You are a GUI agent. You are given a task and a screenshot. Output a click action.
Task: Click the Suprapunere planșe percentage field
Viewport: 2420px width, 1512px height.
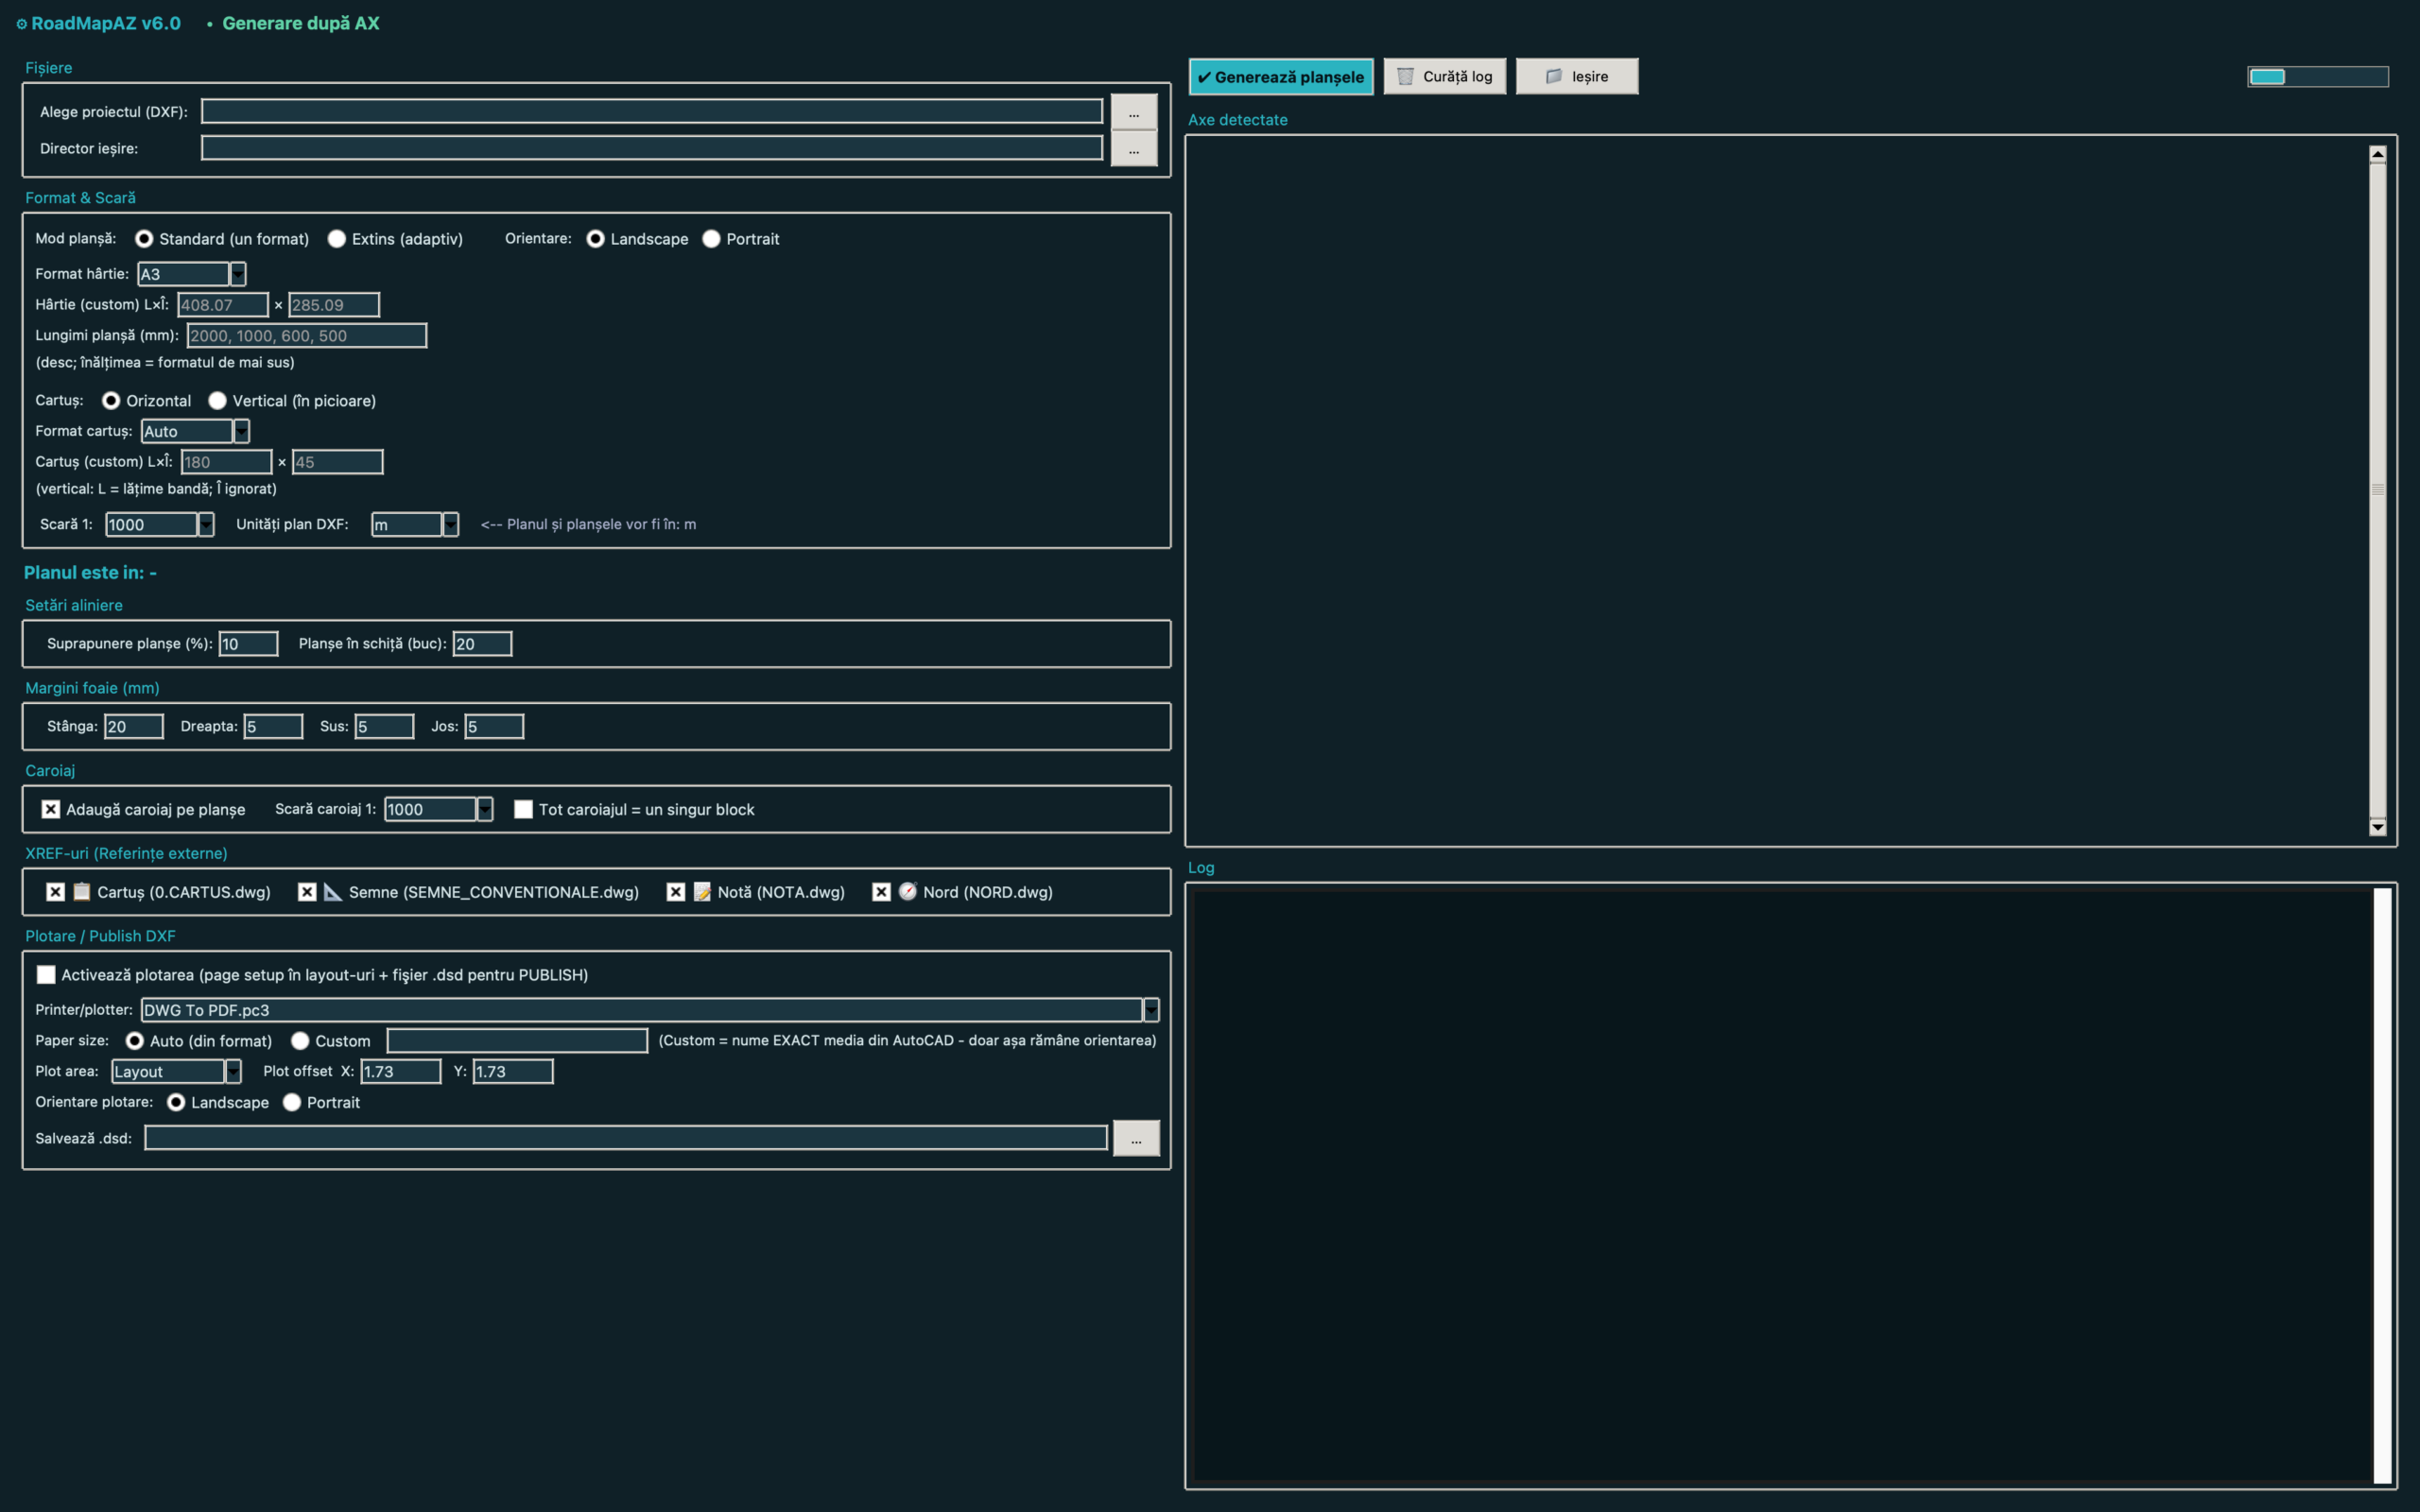point(248,644)
